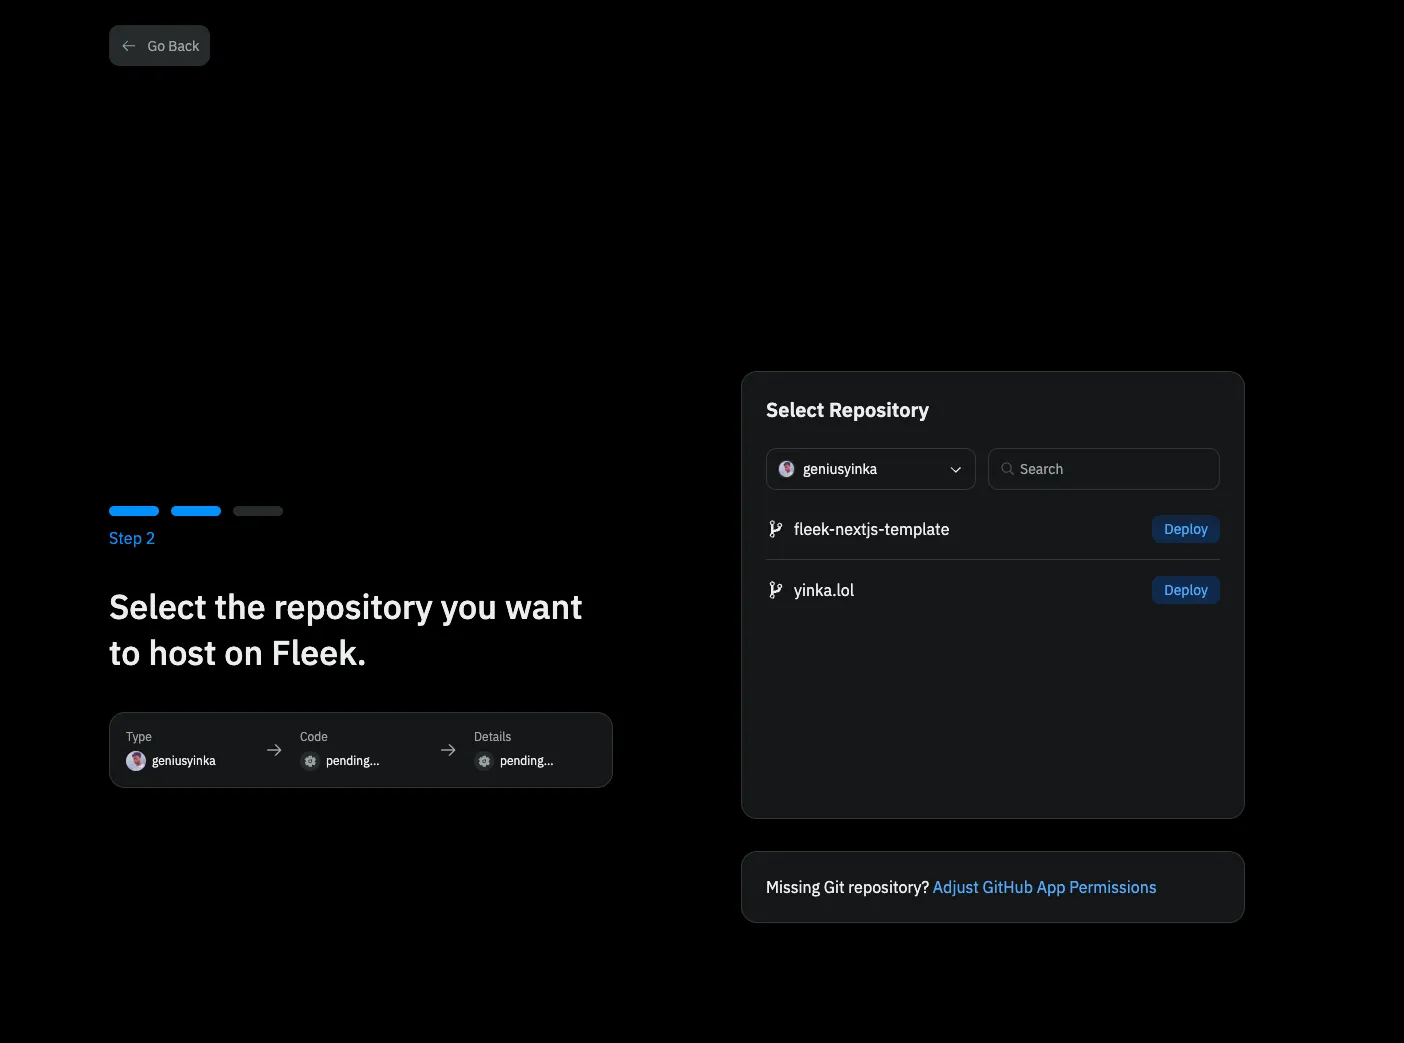Click the branch icon beside fleek-nextjs-template
The height and width of the screenshot is (1043, 1404).
coord(775,529)
